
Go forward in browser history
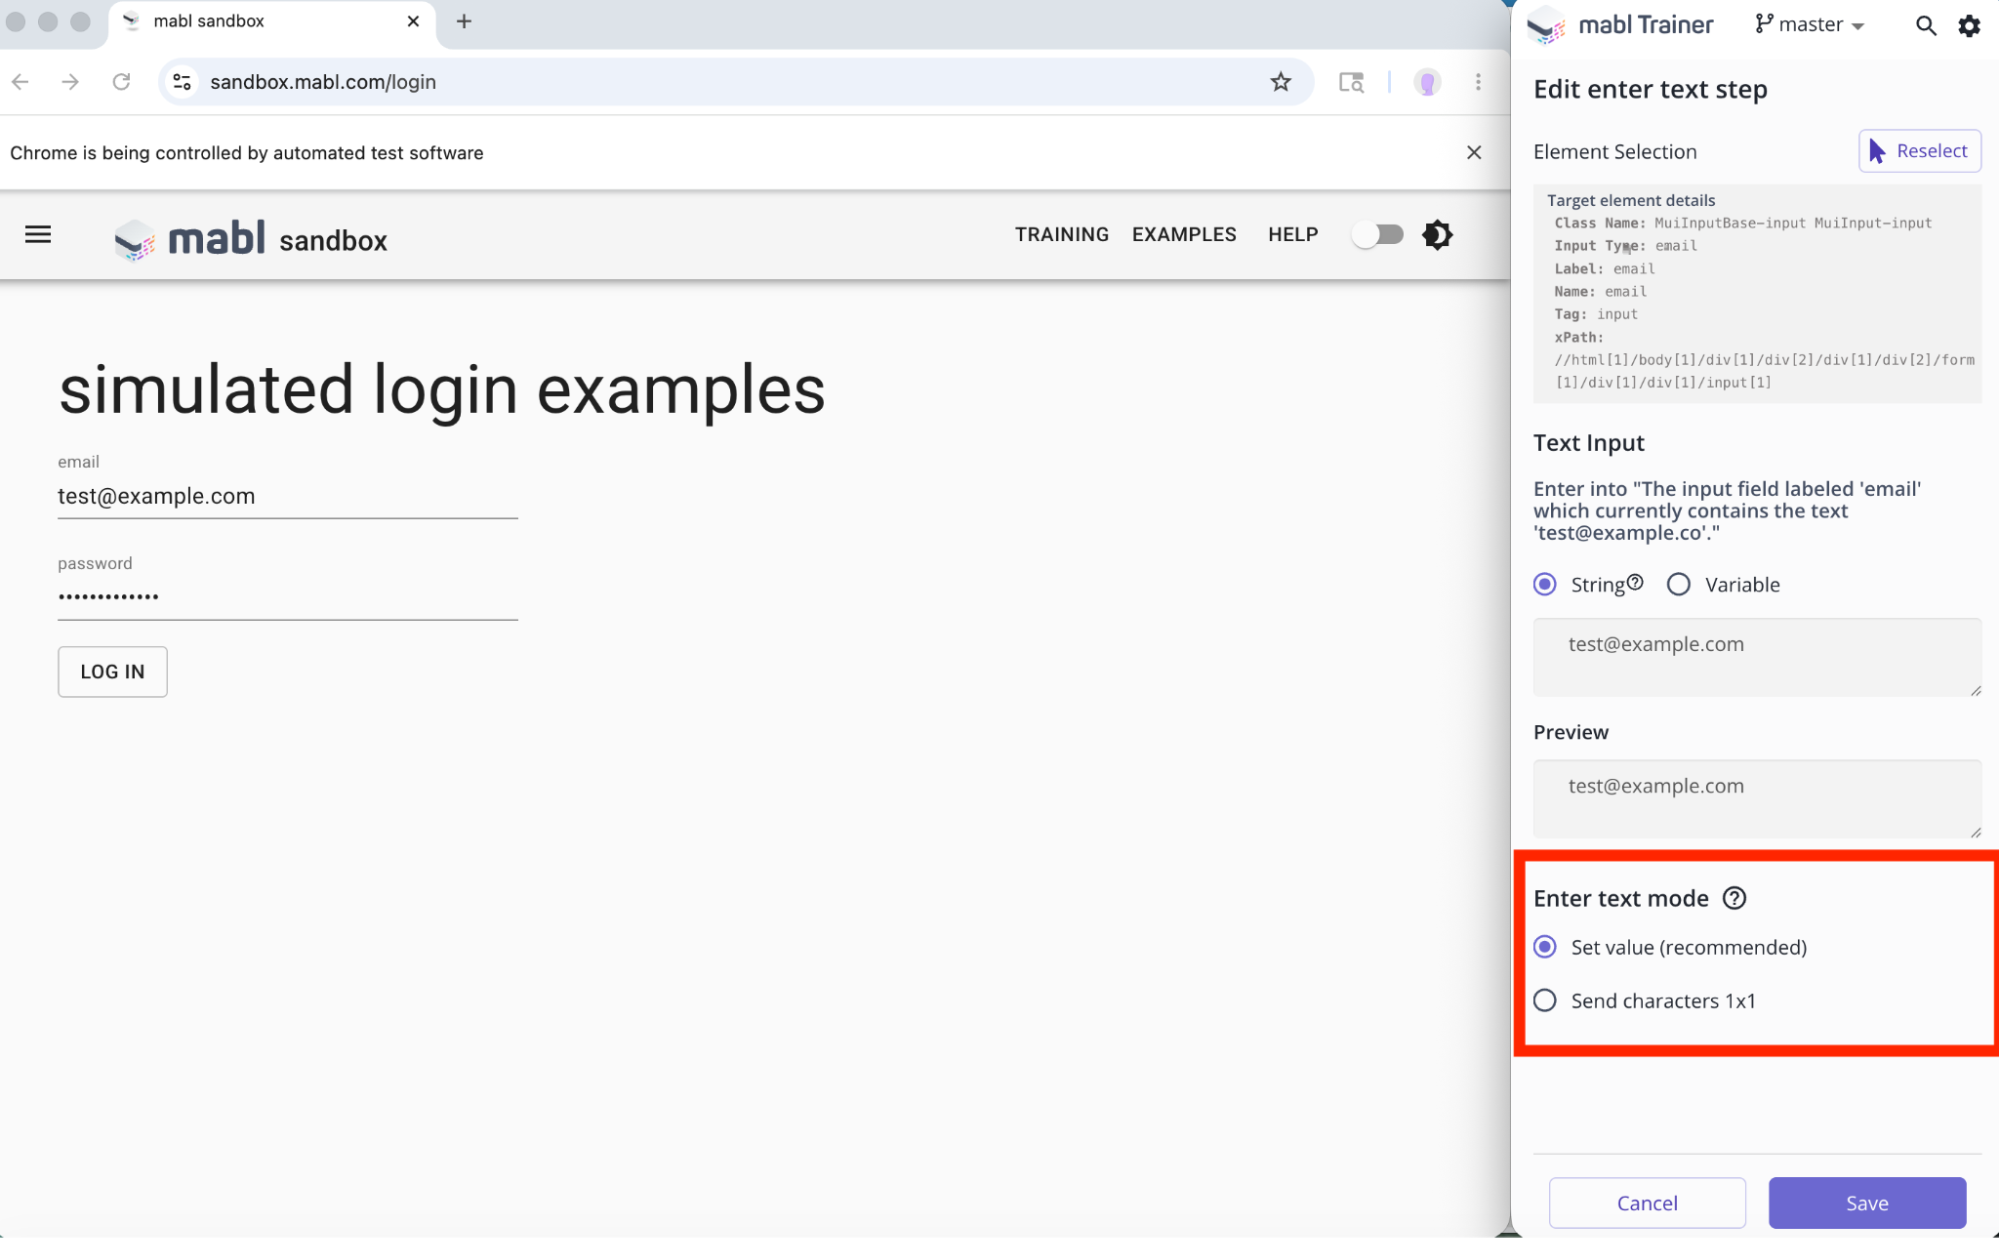(70, 82)
